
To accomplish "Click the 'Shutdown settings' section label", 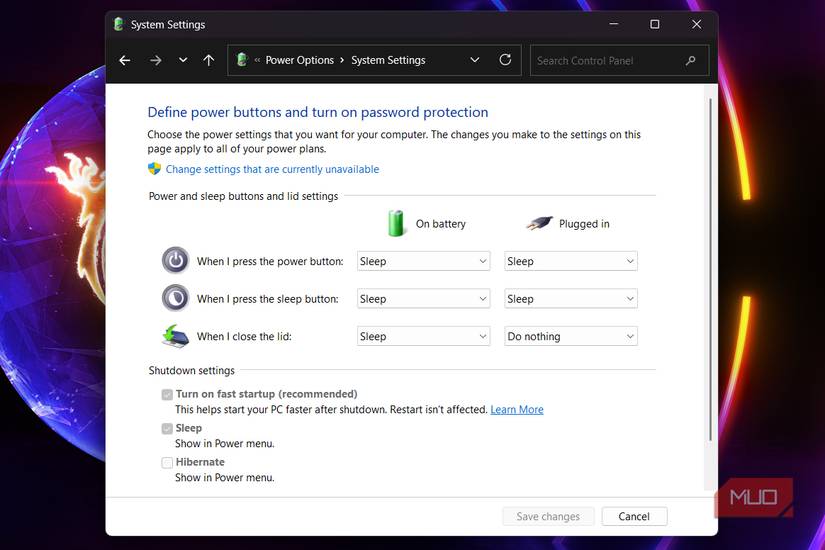I will click(192, 371).
